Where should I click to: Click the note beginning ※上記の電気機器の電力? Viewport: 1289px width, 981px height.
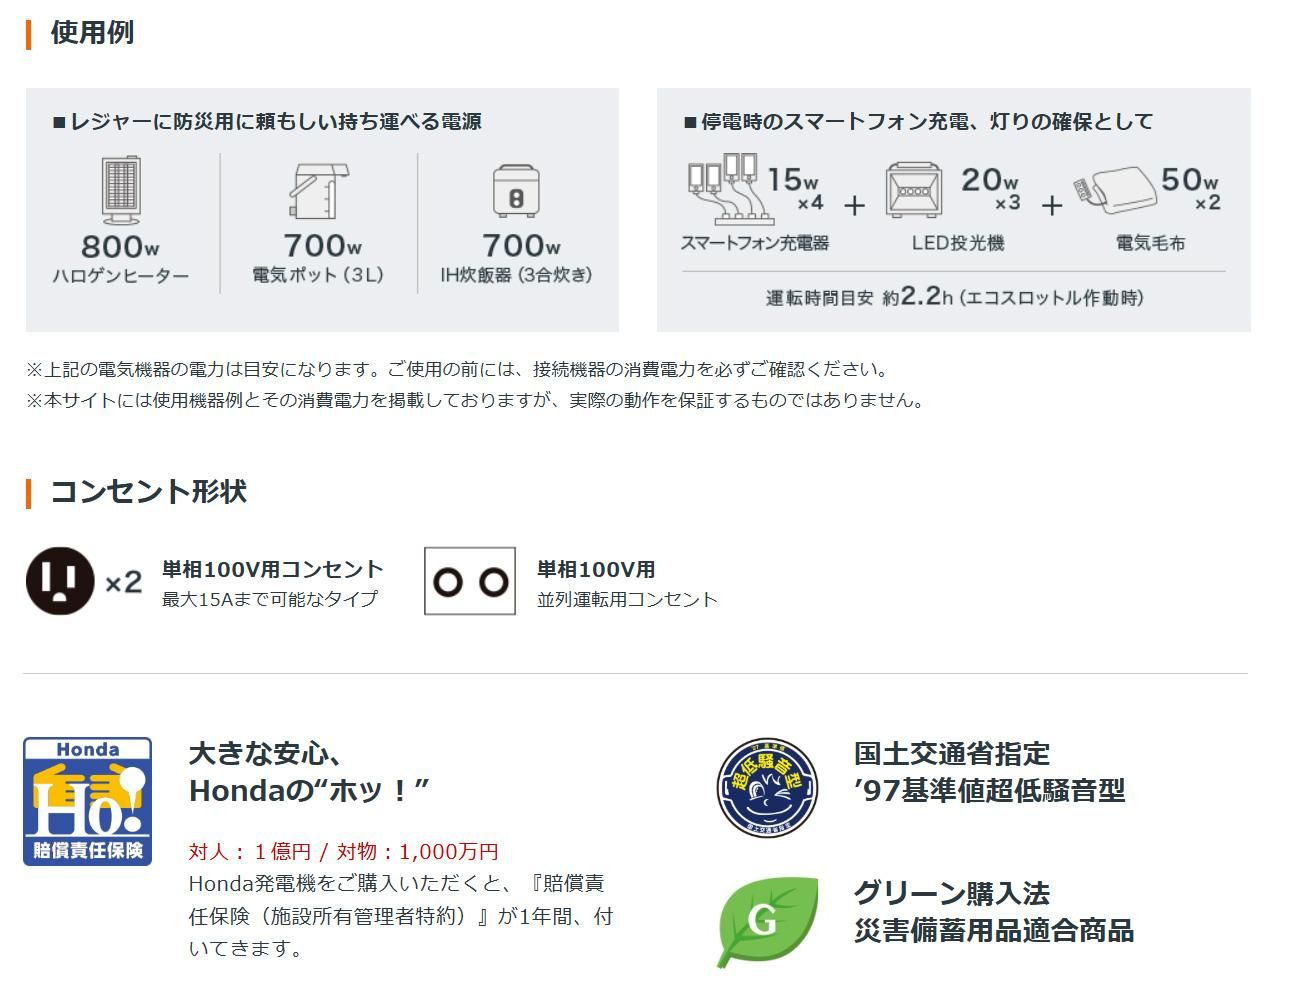[457, 369]
